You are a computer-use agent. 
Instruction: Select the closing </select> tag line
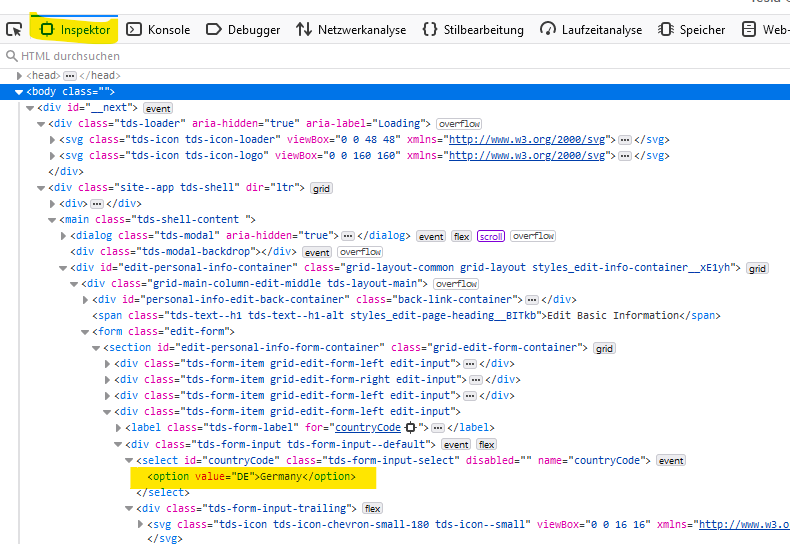(163, 493)
